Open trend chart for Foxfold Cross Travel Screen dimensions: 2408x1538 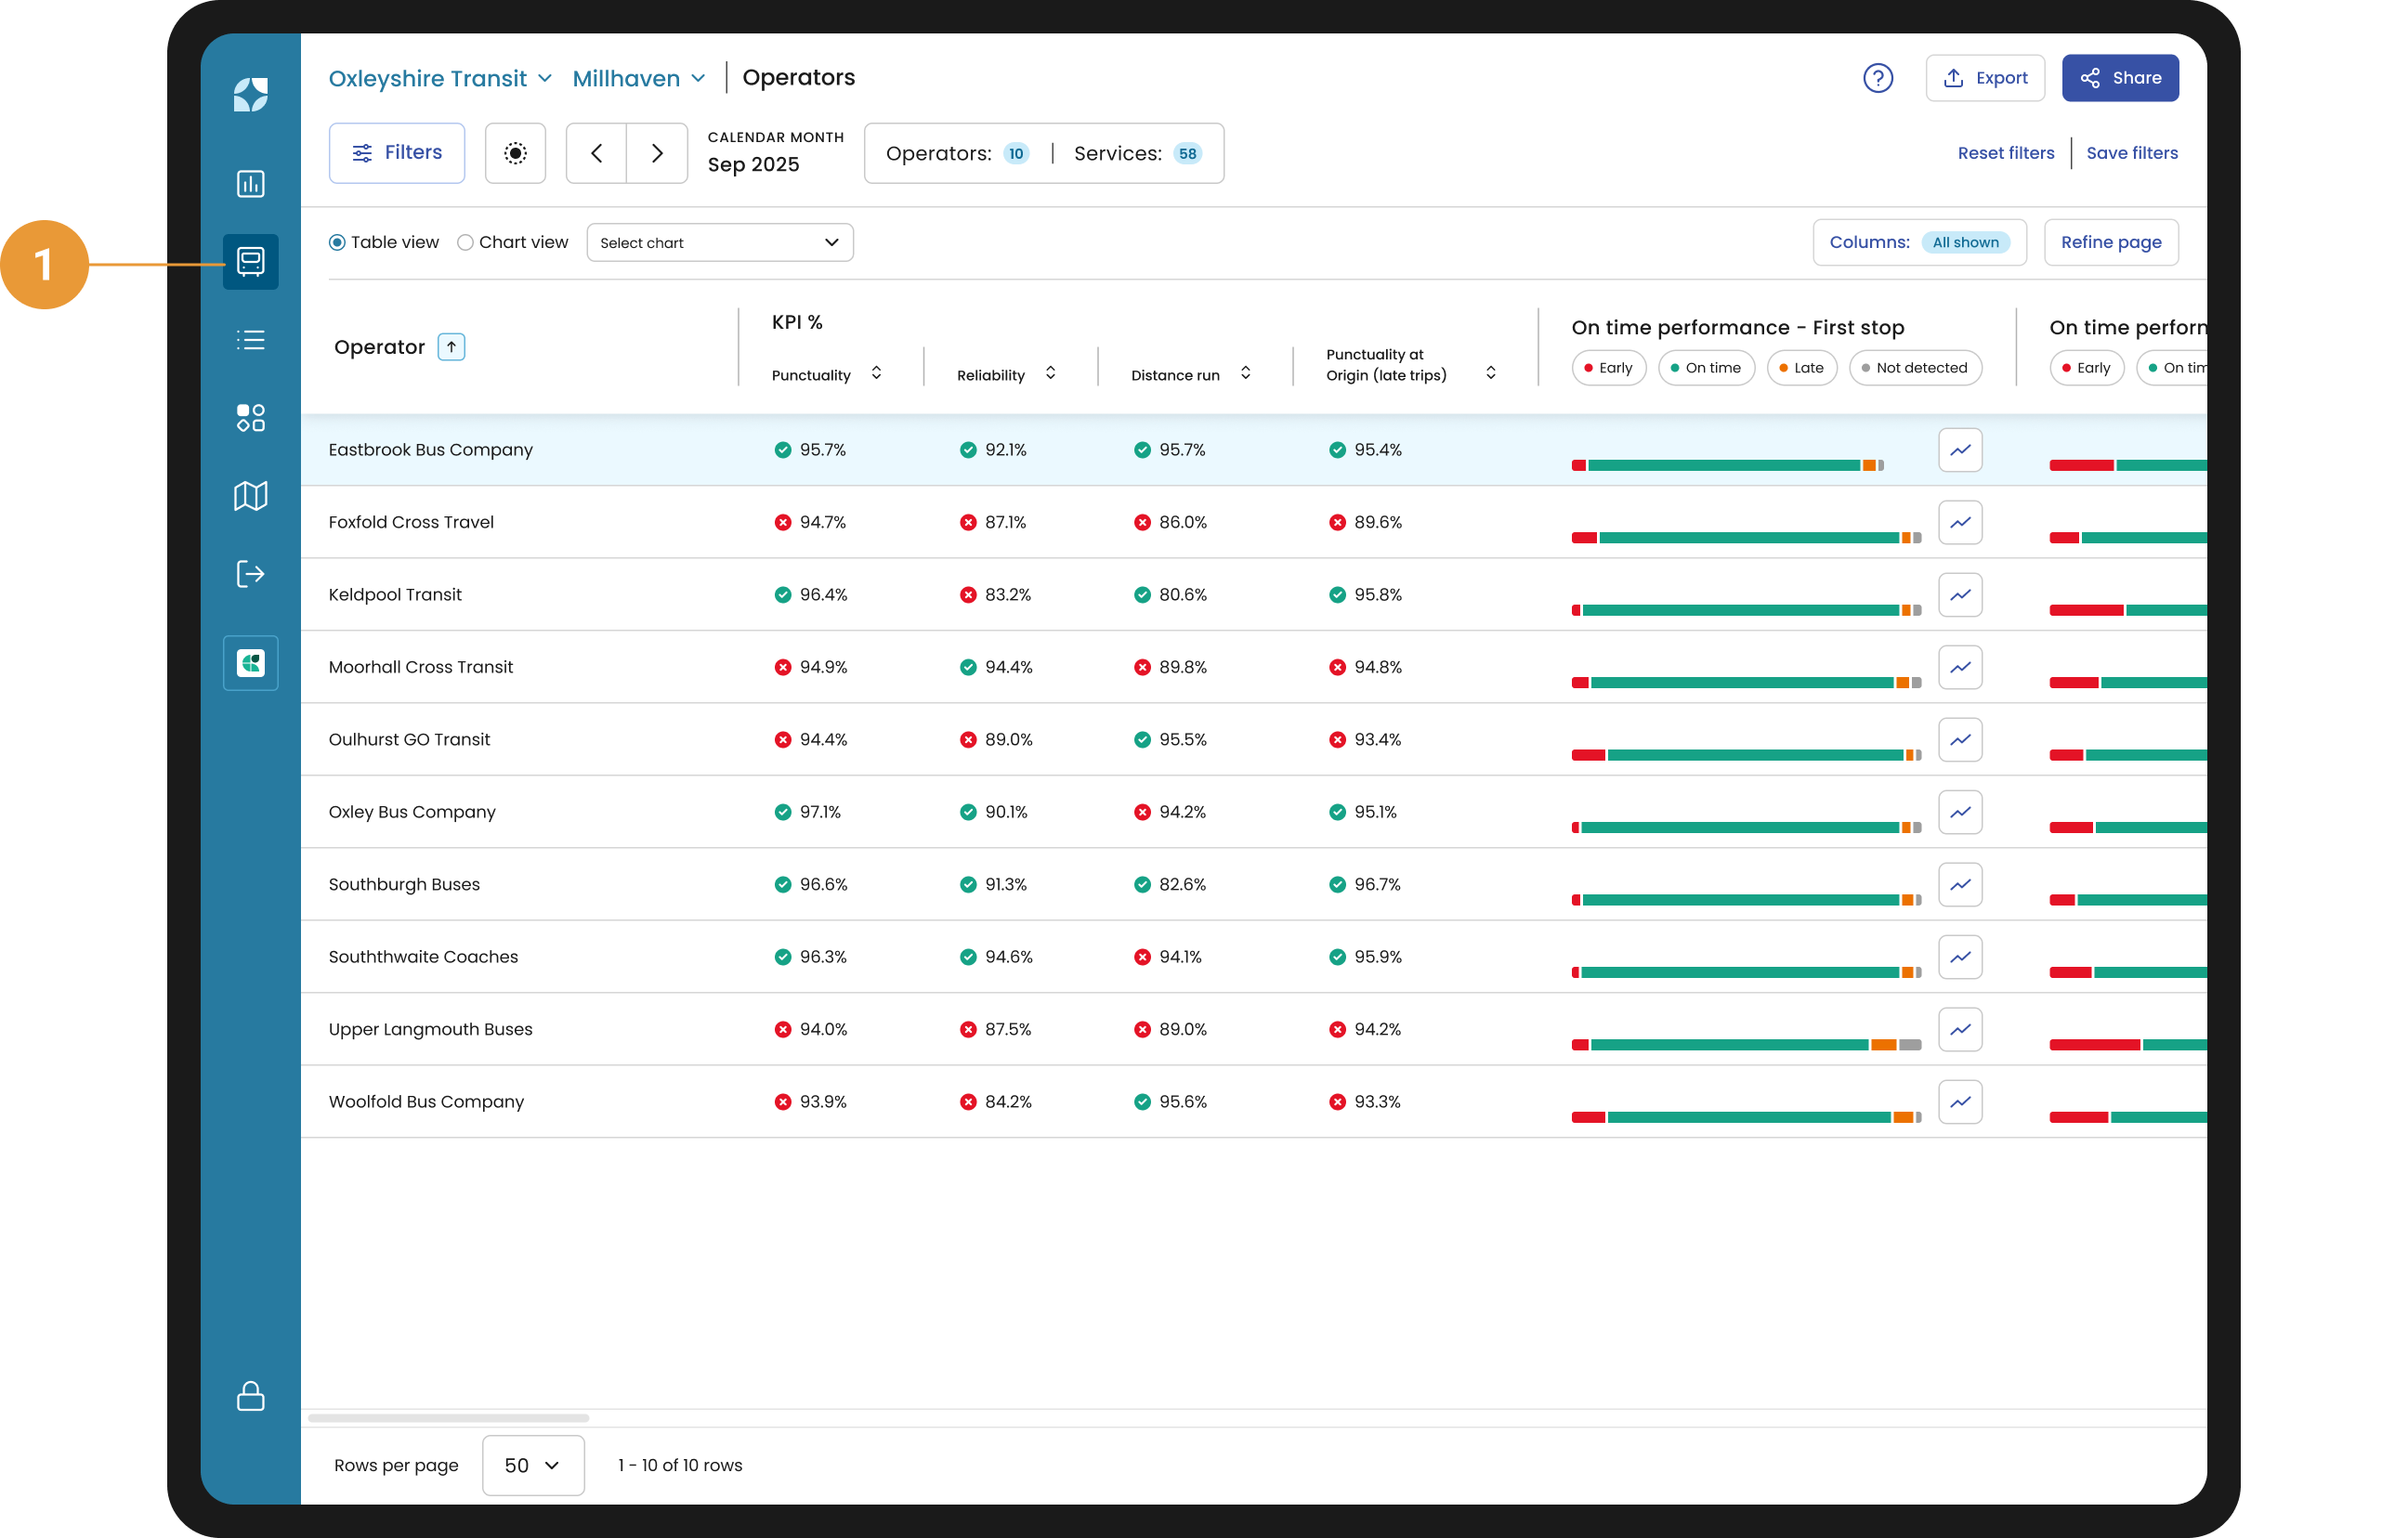point(1959,522)
